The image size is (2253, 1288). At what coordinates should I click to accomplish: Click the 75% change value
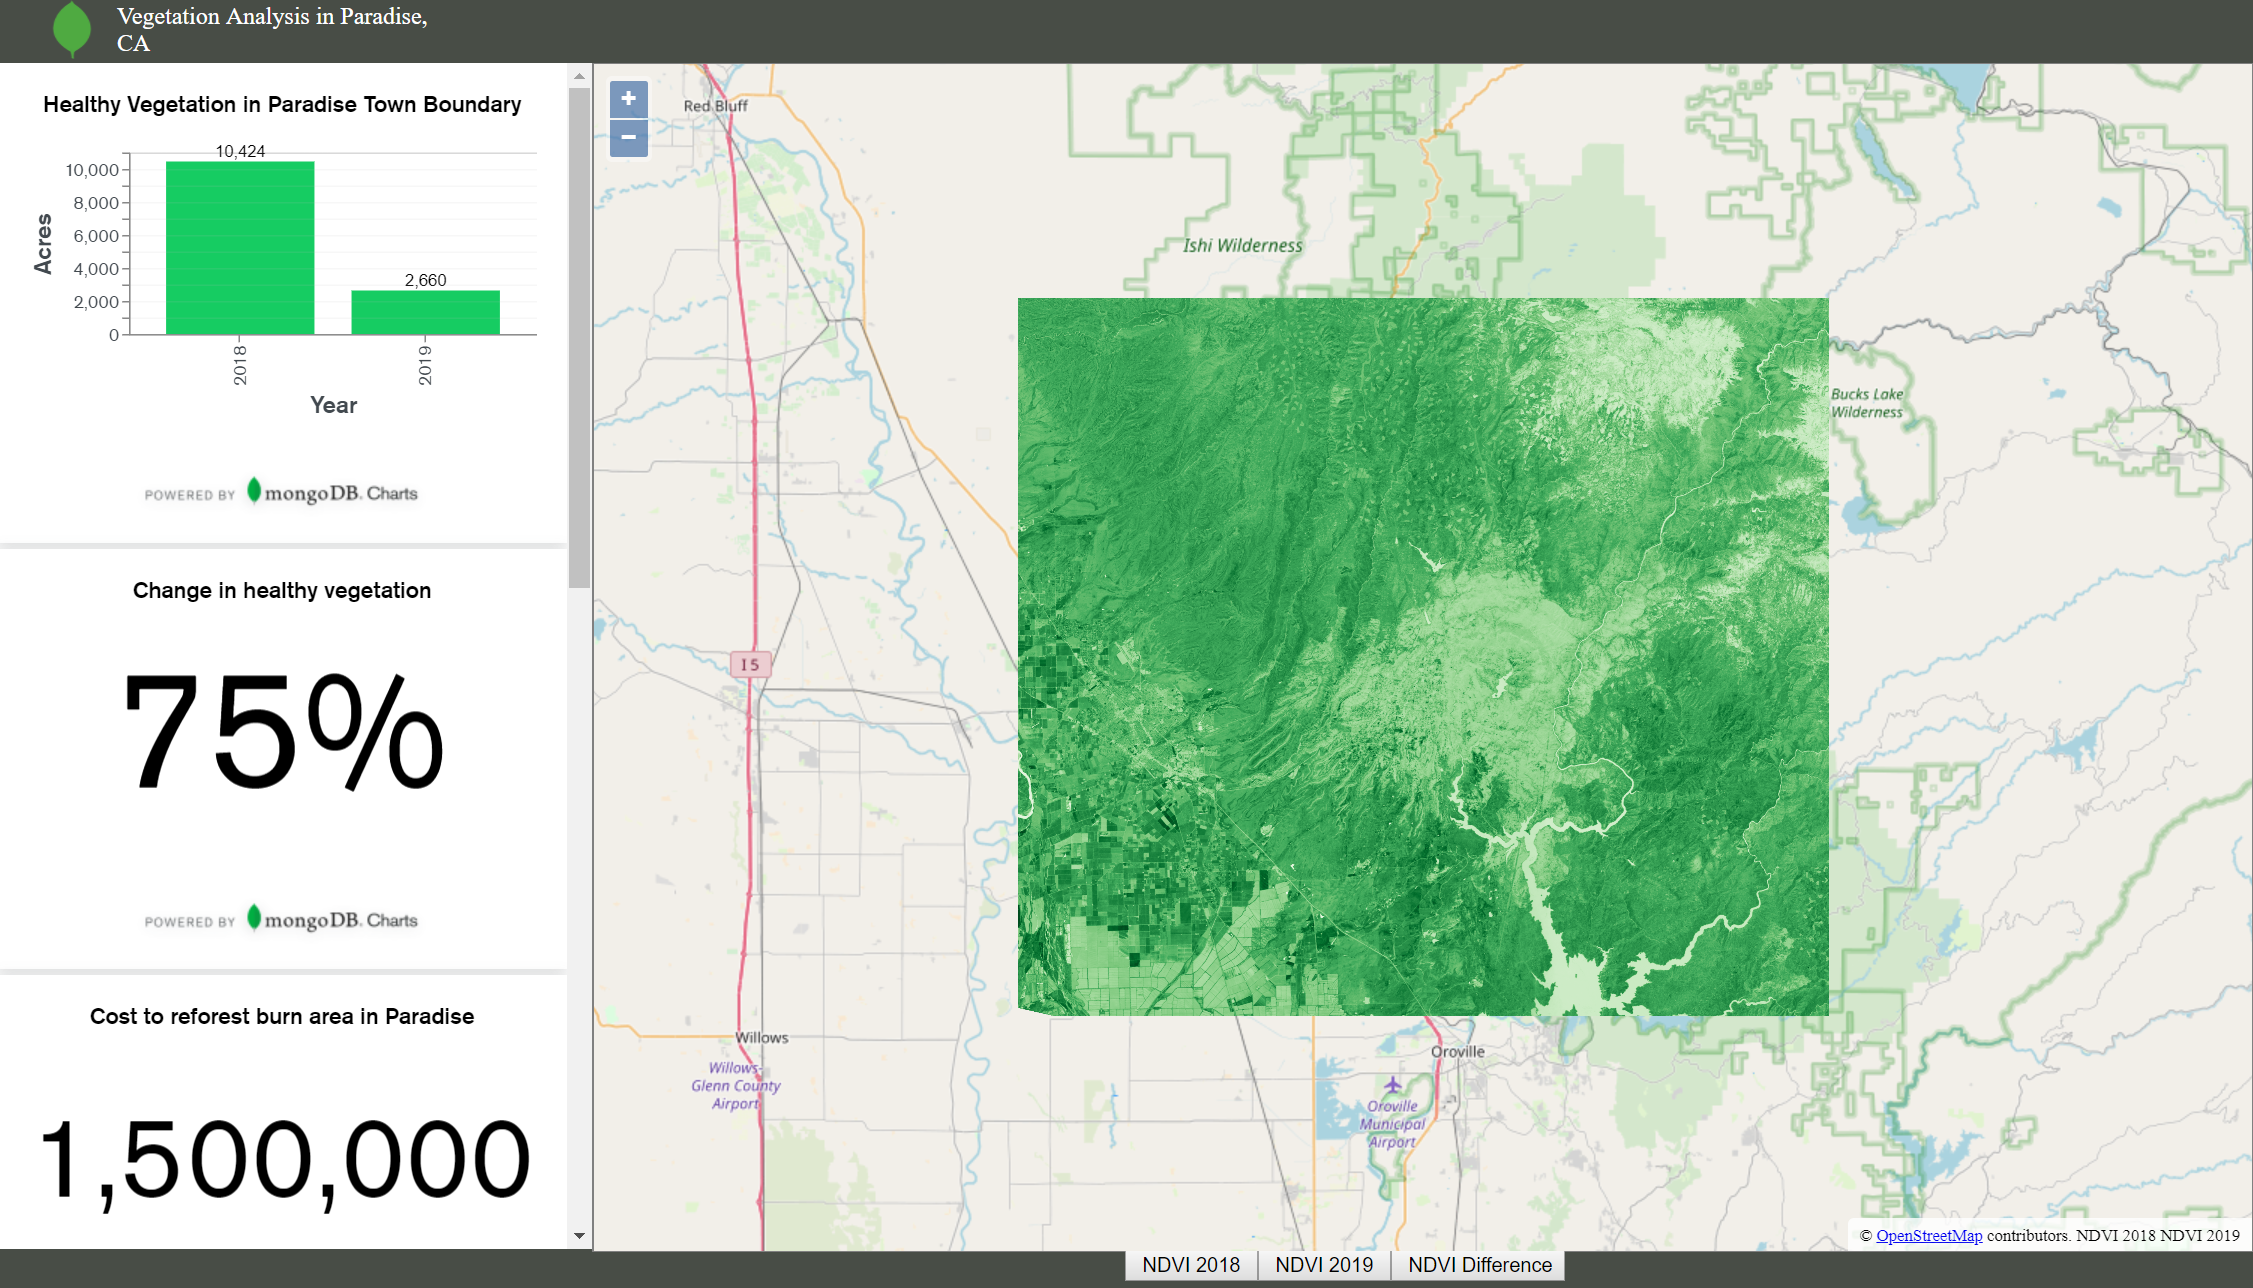coord(282,733)
